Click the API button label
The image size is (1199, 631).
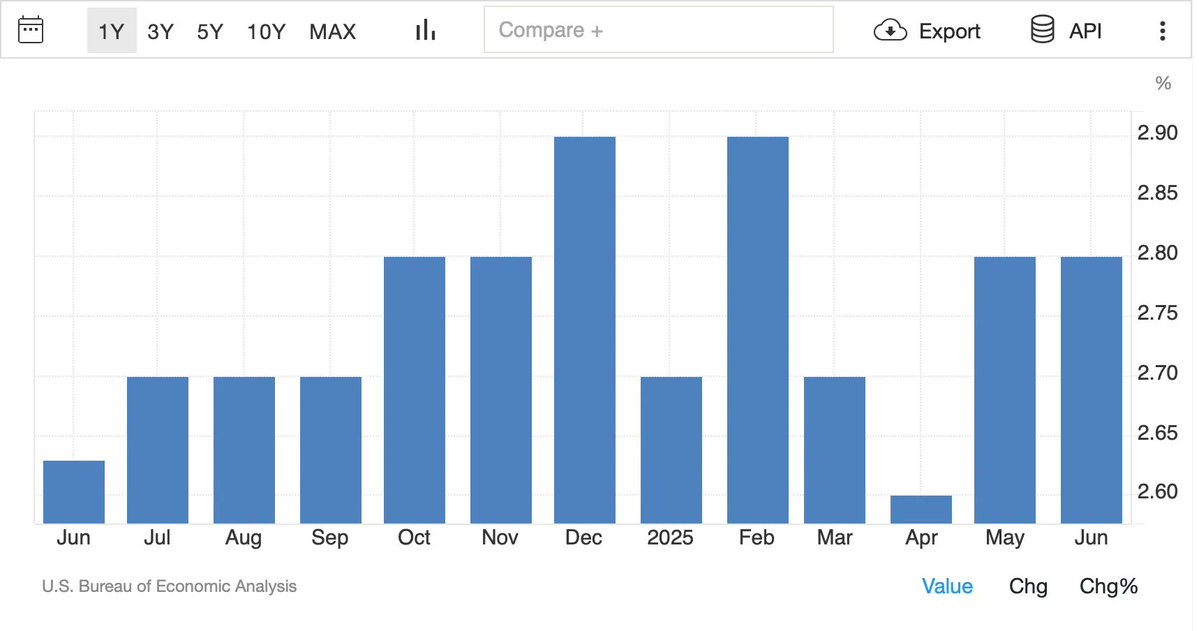[1085, 31]
